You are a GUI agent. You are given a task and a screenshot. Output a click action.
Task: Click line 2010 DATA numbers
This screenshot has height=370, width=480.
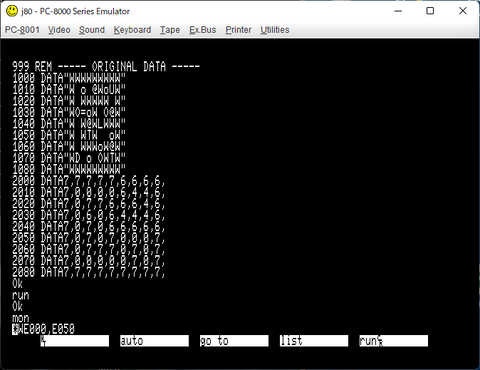[89, 192]
